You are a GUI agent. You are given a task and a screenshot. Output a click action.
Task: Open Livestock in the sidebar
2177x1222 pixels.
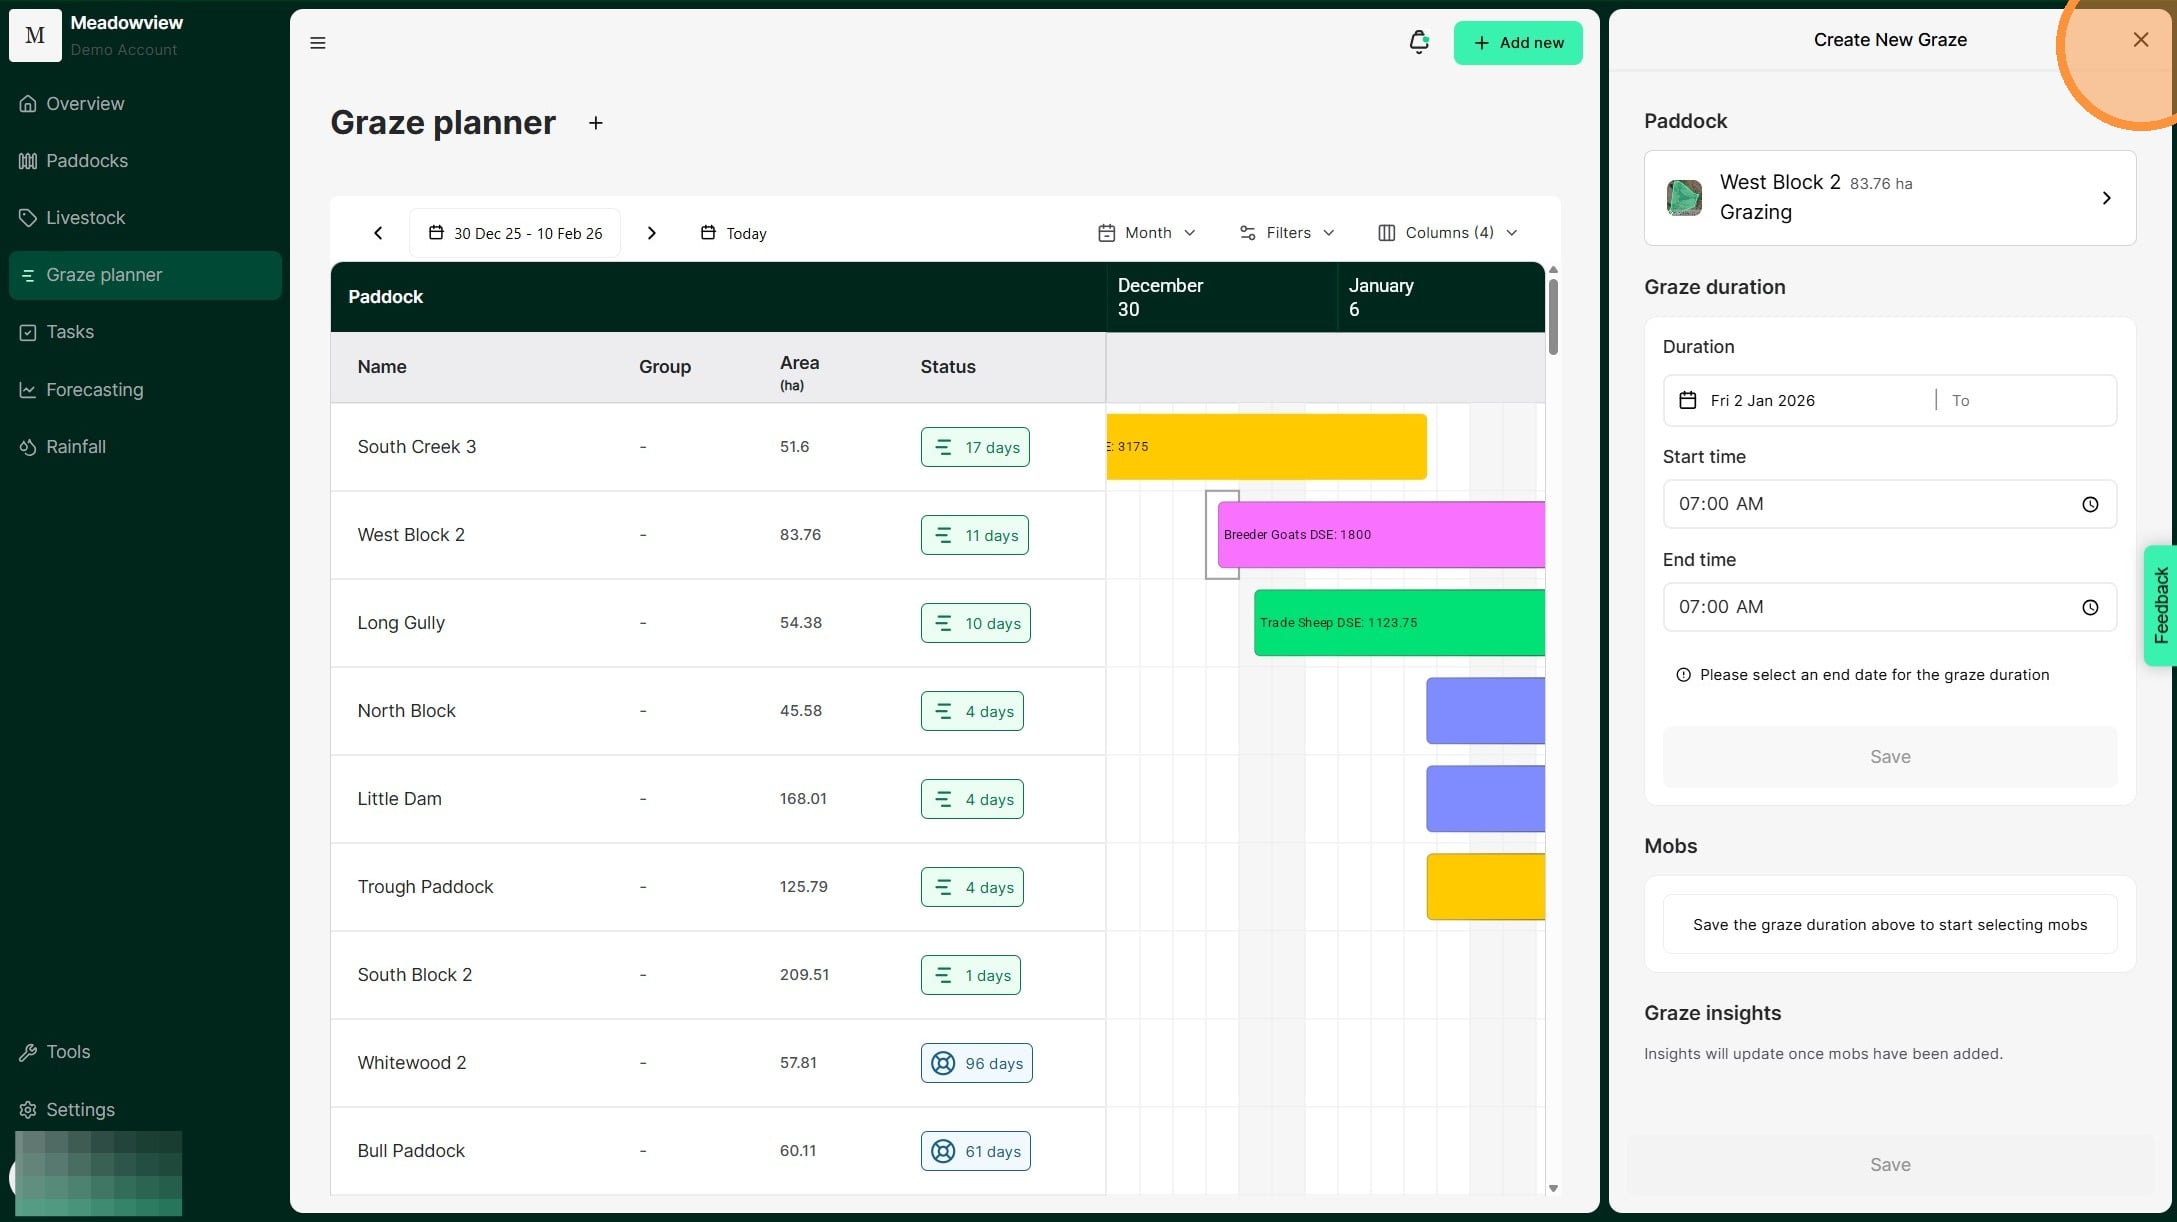(85, 218)
